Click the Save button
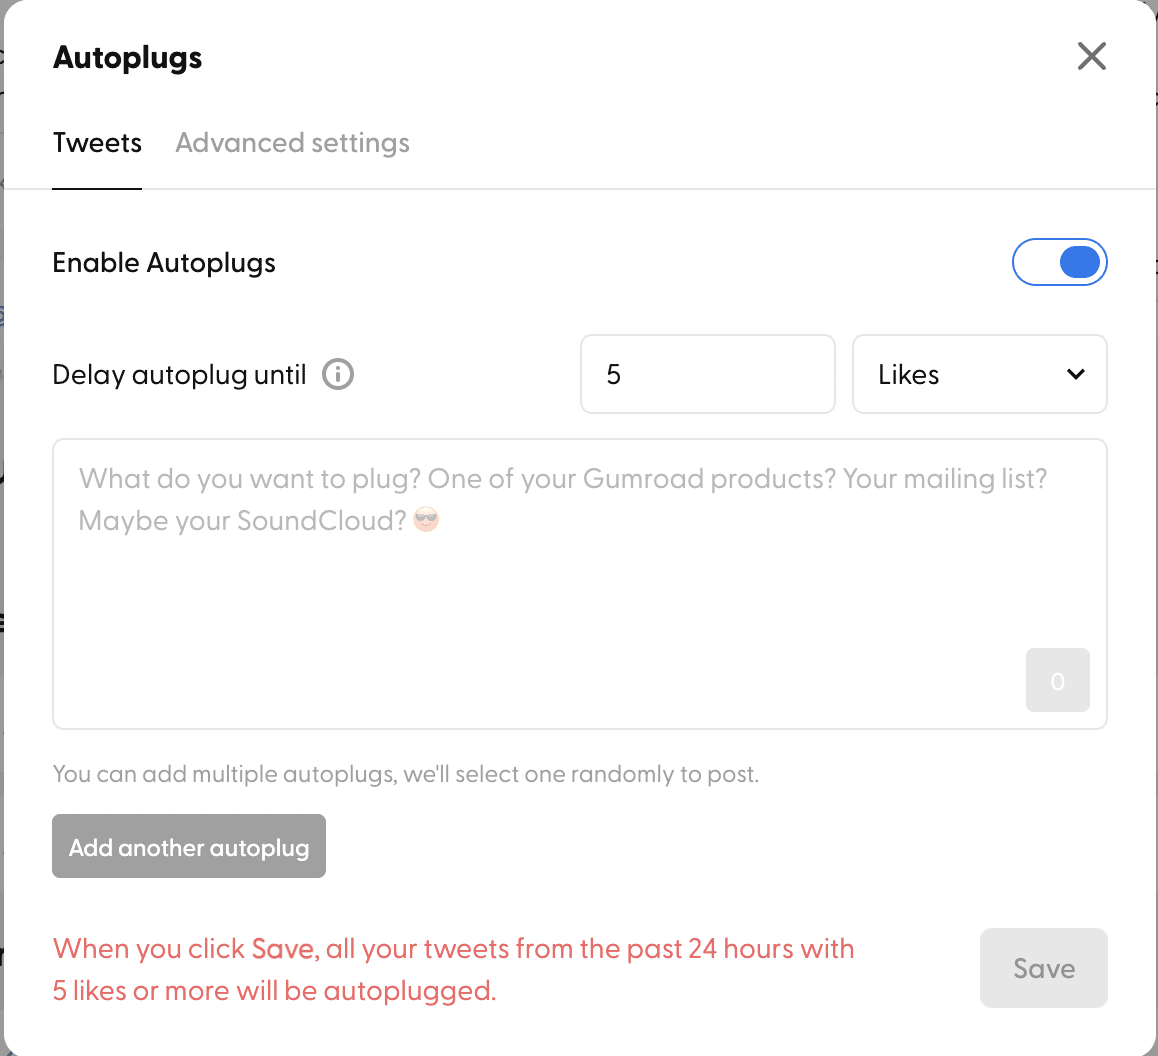The height and width of the screenshot is (1056, 1158). pyautogui.click(x=1044, y=968)
